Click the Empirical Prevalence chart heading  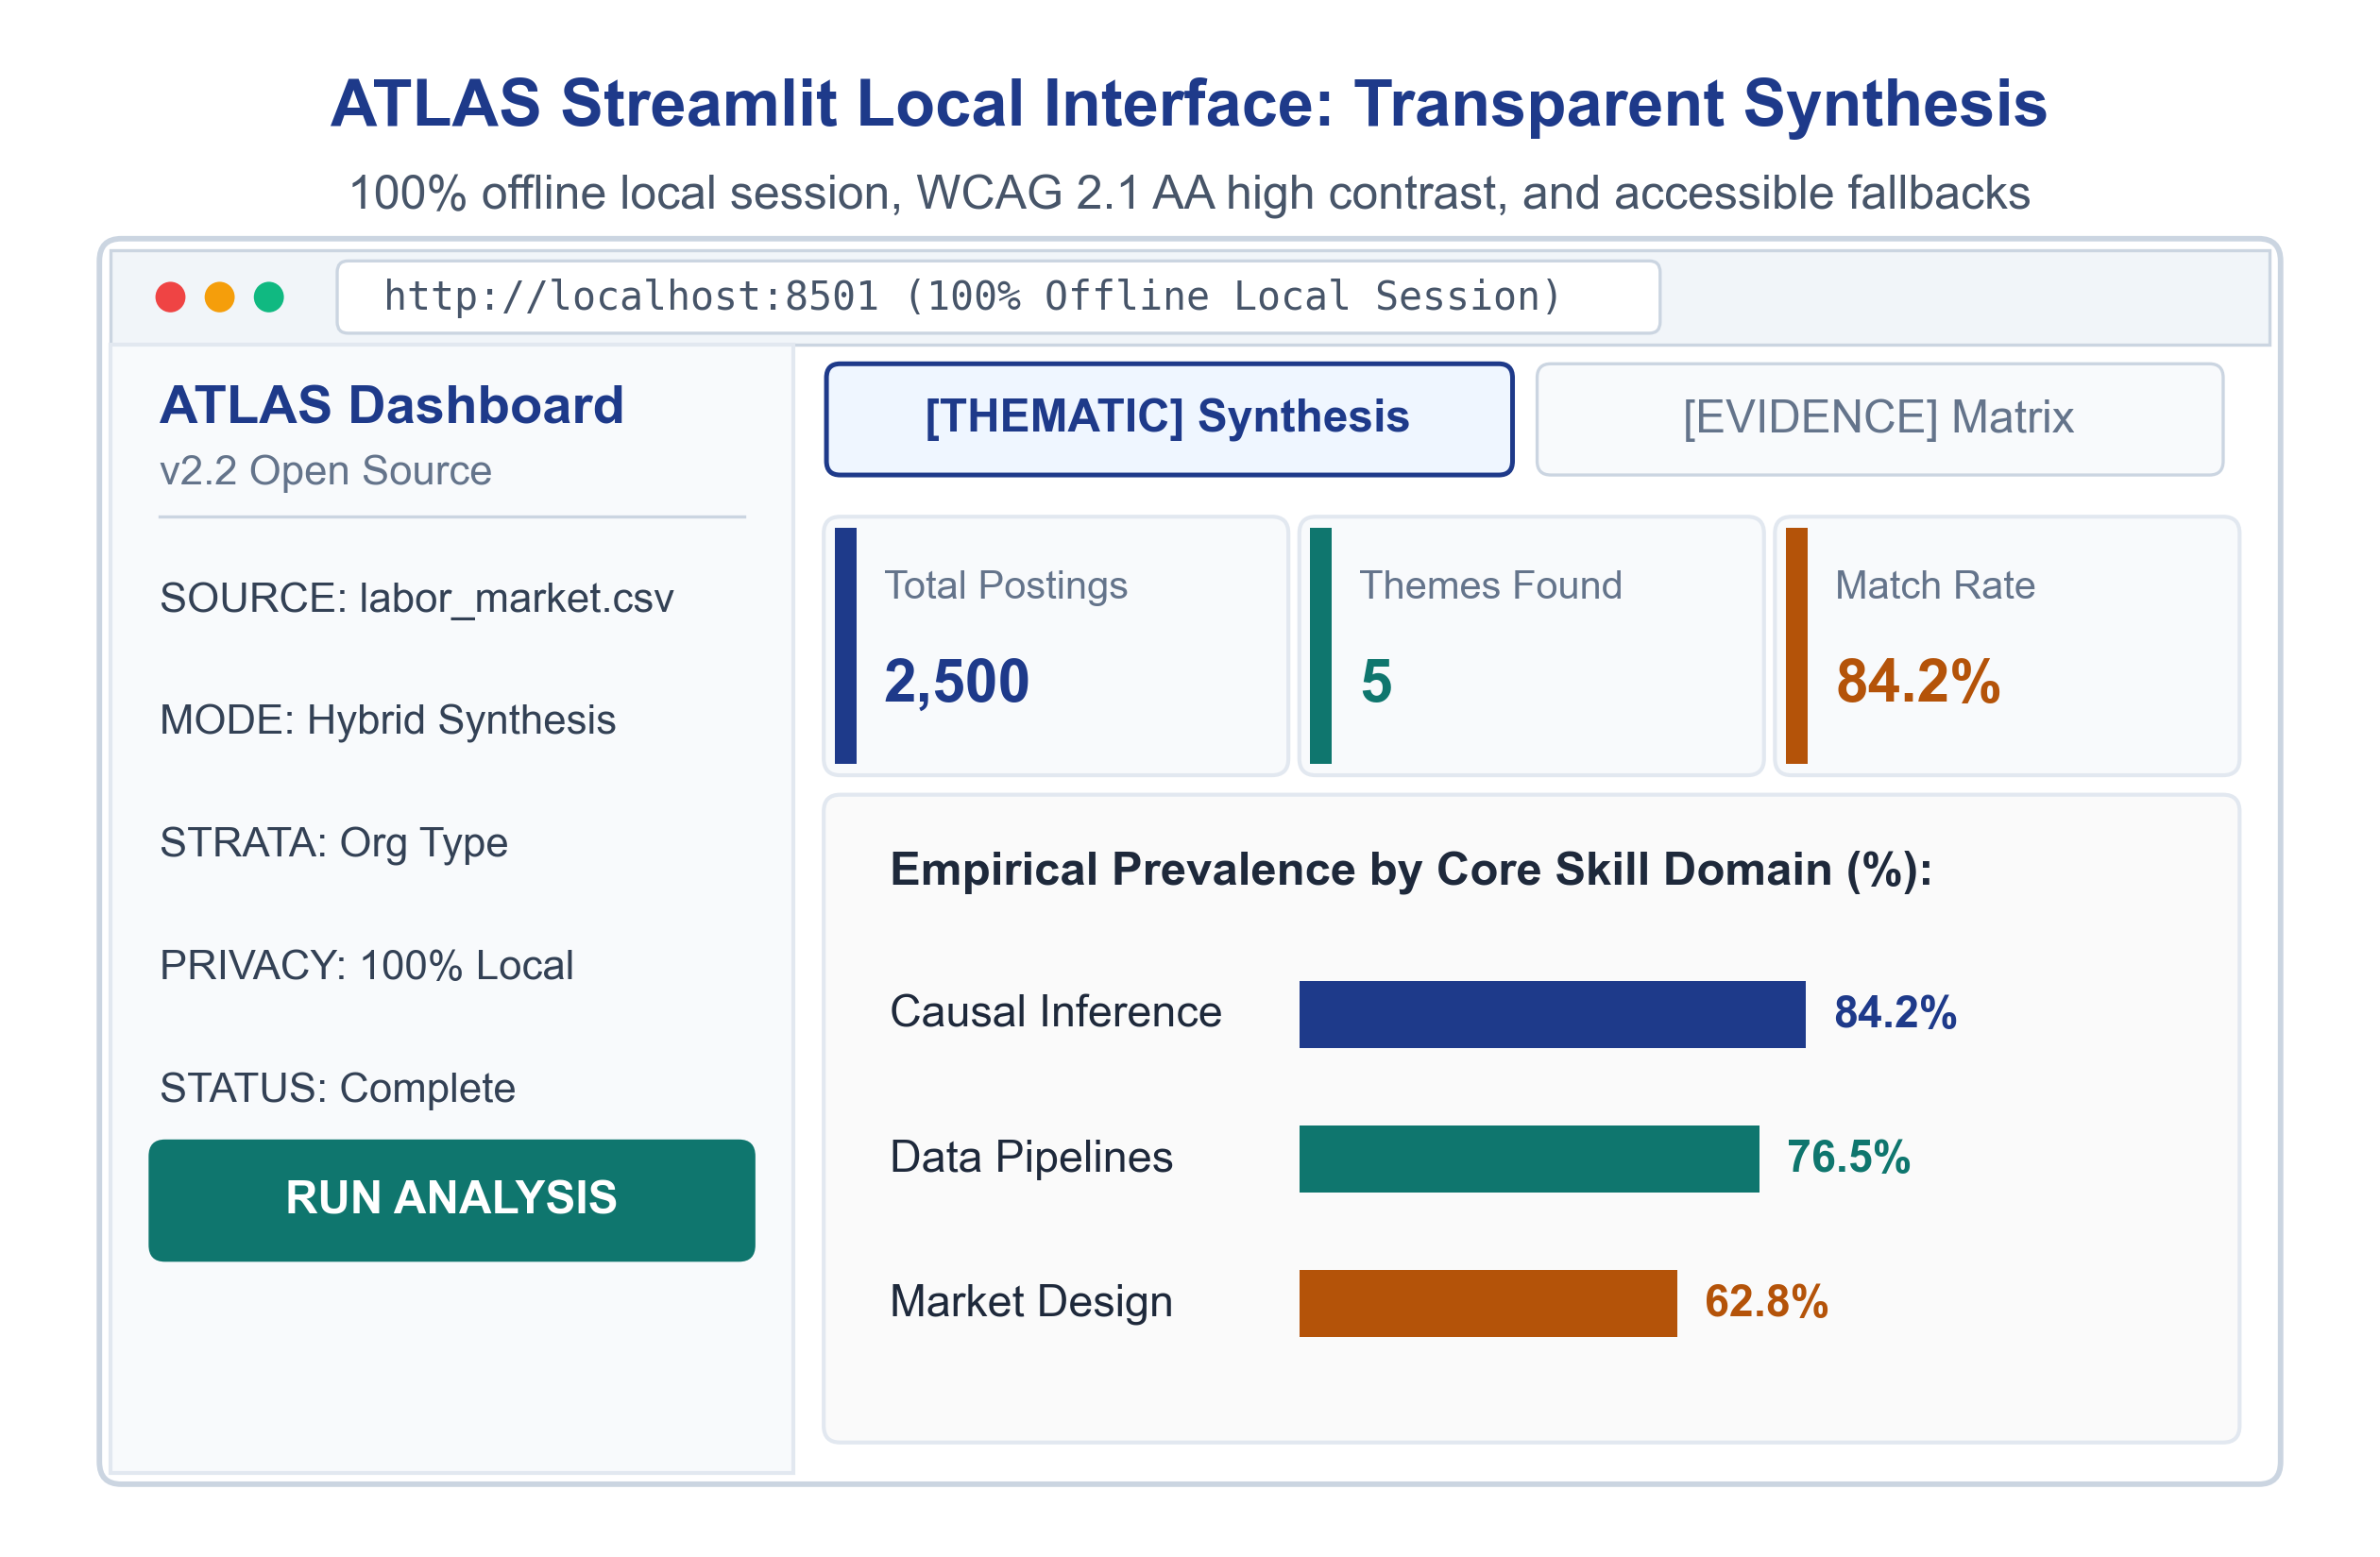(1411, 870)
